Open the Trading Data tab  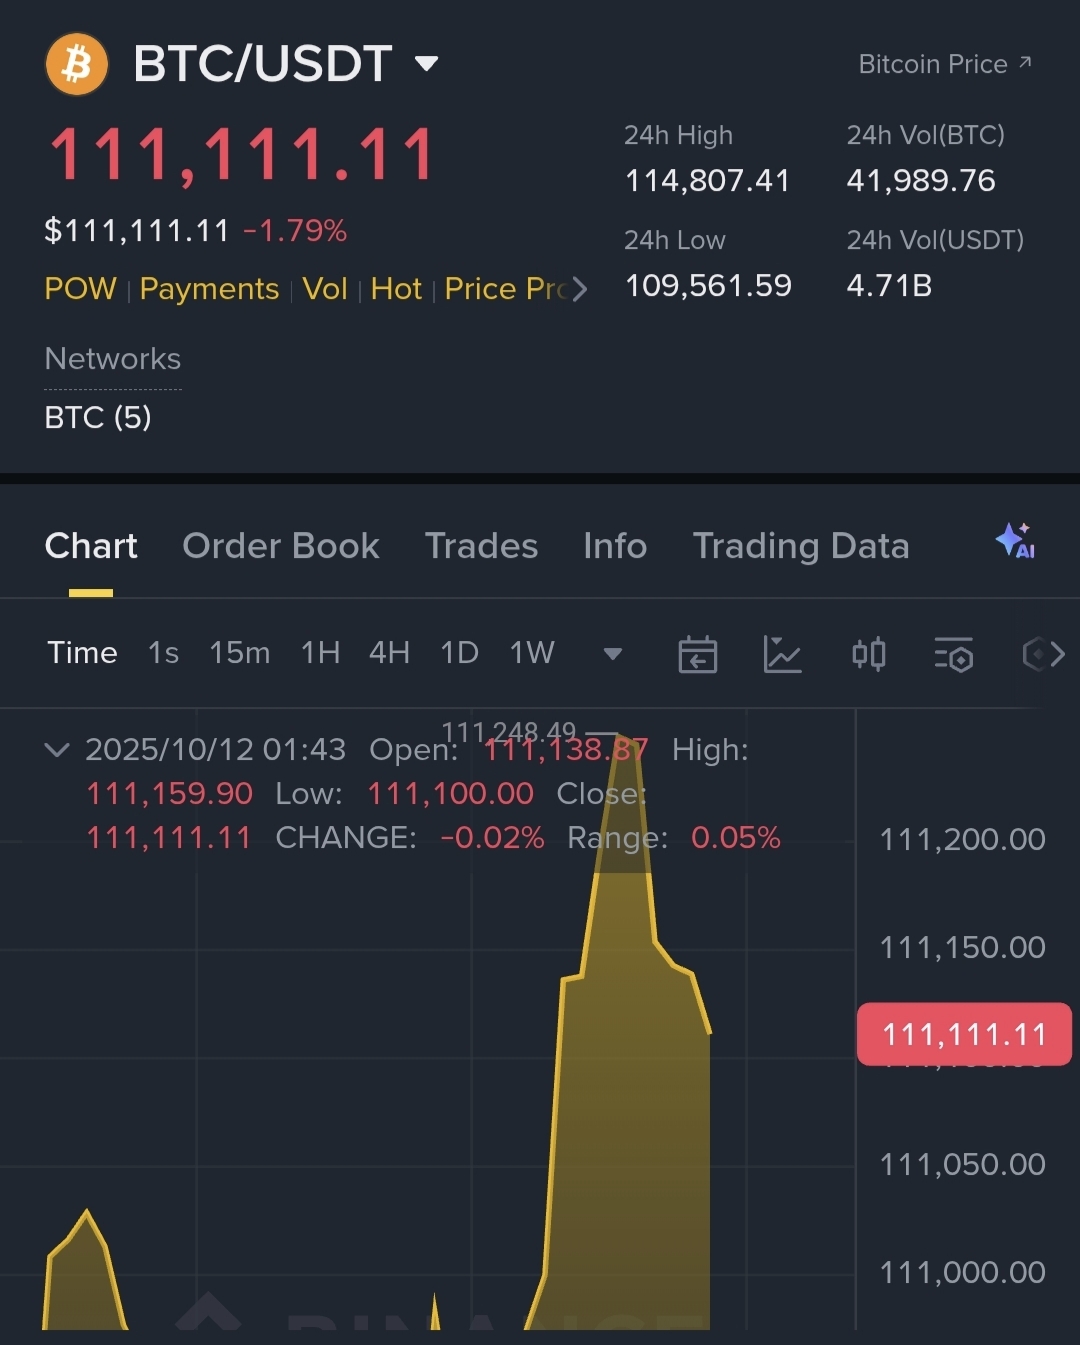pyautogui.click(x=801, y=546)
